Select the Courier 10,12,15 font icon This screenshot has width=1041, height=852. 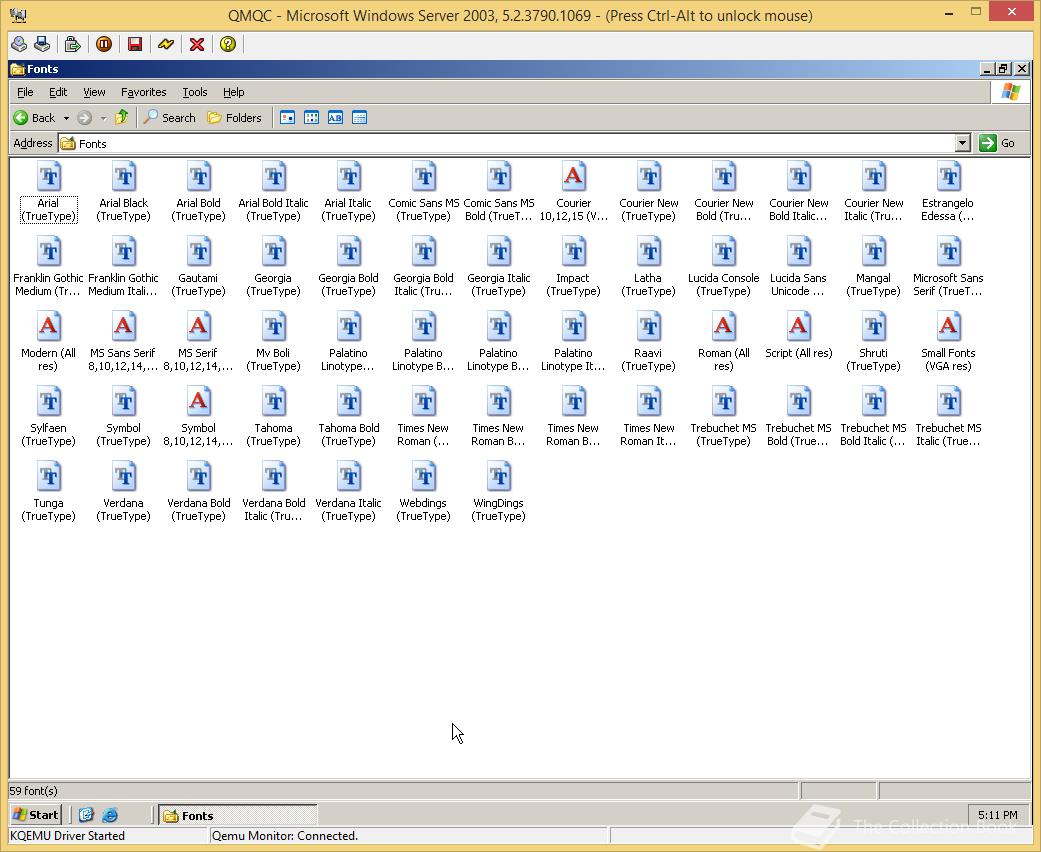[x=574, y=177]
